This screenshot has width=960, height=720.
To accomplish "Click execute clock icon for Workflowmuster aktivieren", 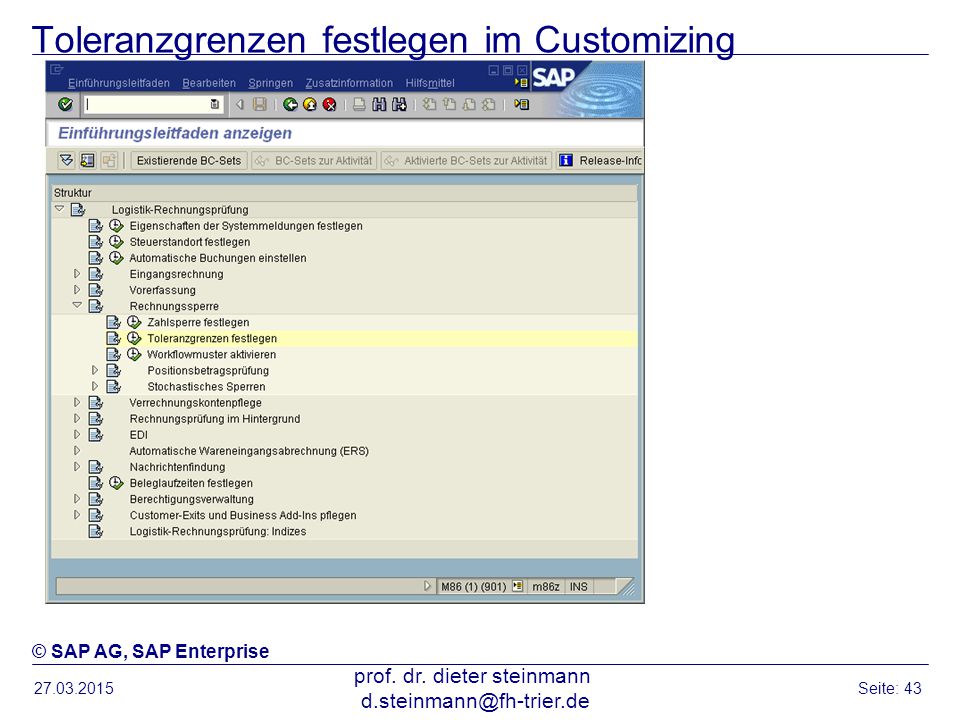I will [x=134, y=354].
